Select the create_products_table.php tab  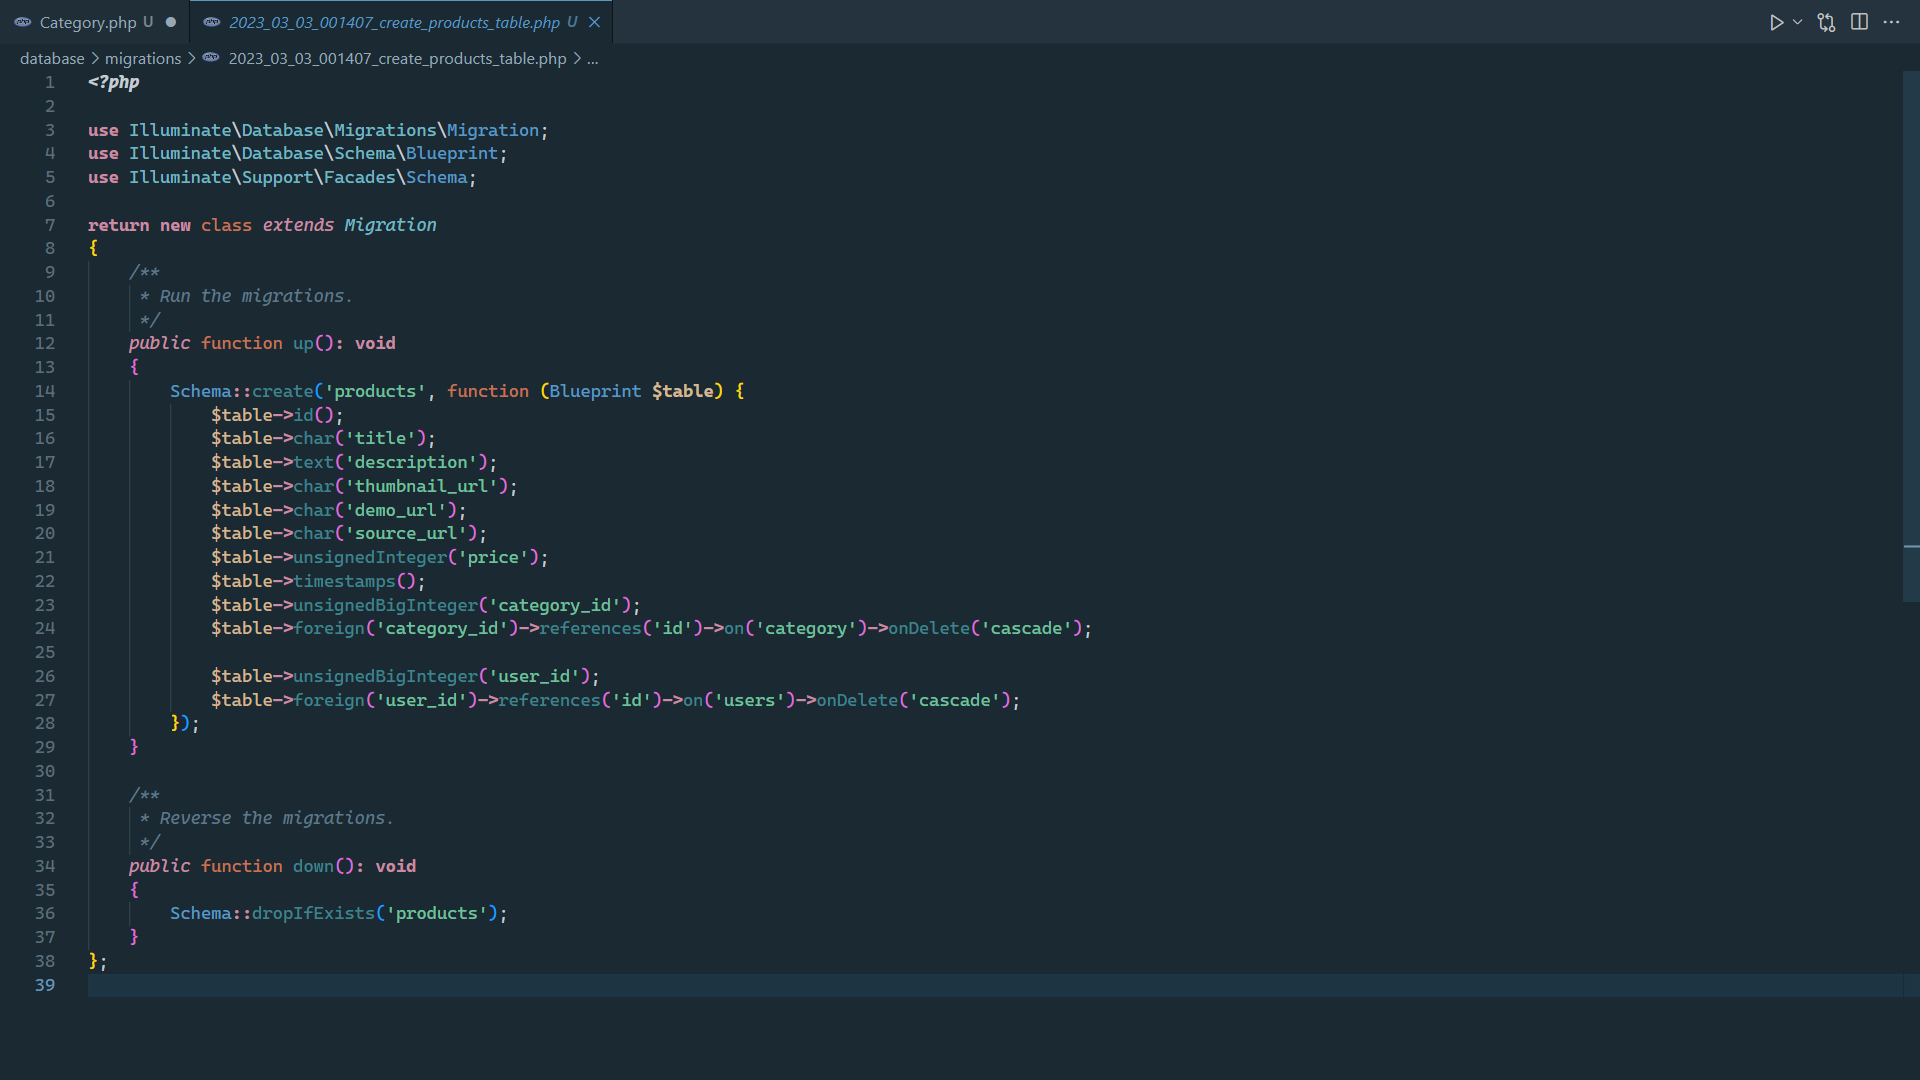(394, 22)
